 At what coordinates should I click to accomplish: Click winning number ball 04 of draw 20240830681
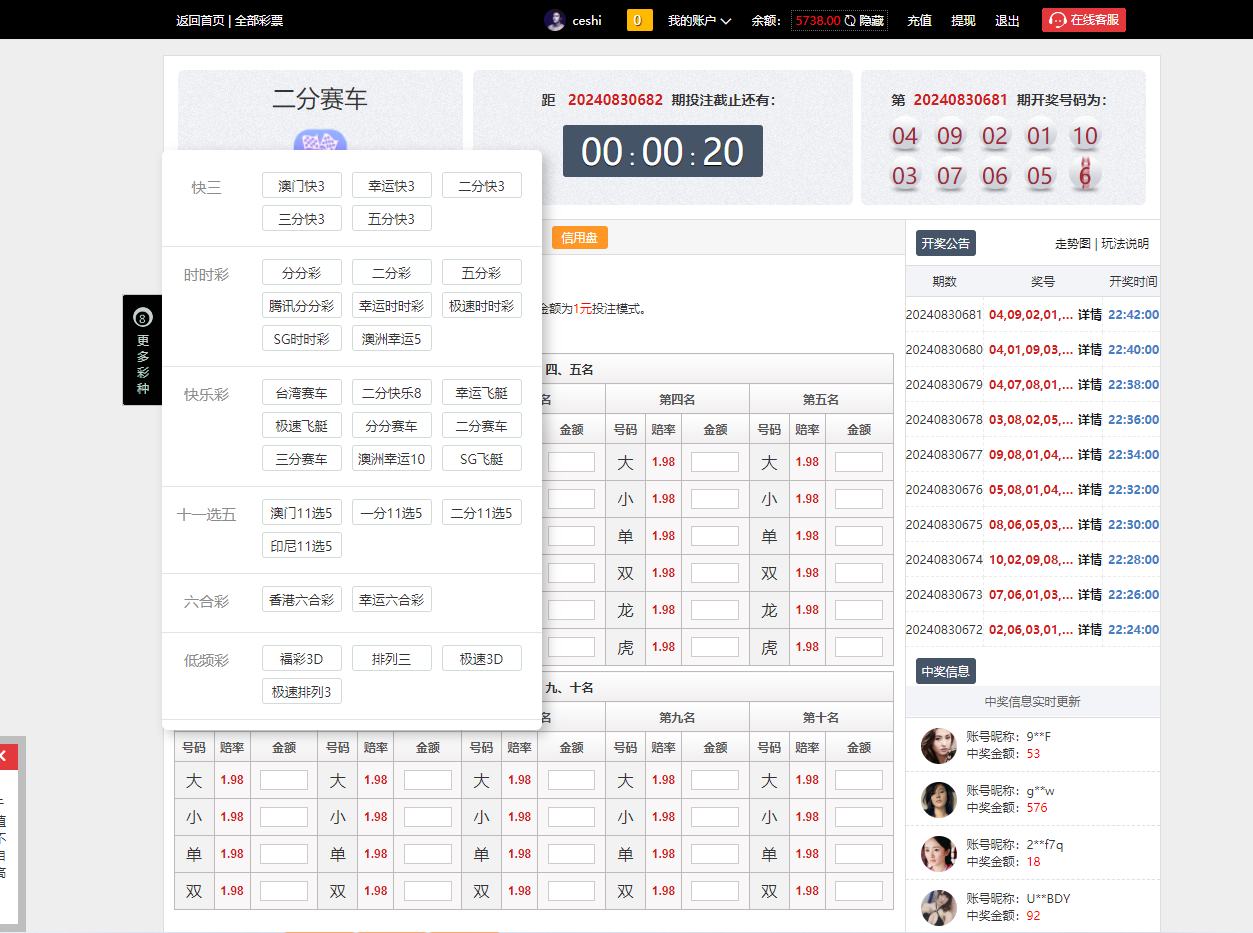coord(904,135)
